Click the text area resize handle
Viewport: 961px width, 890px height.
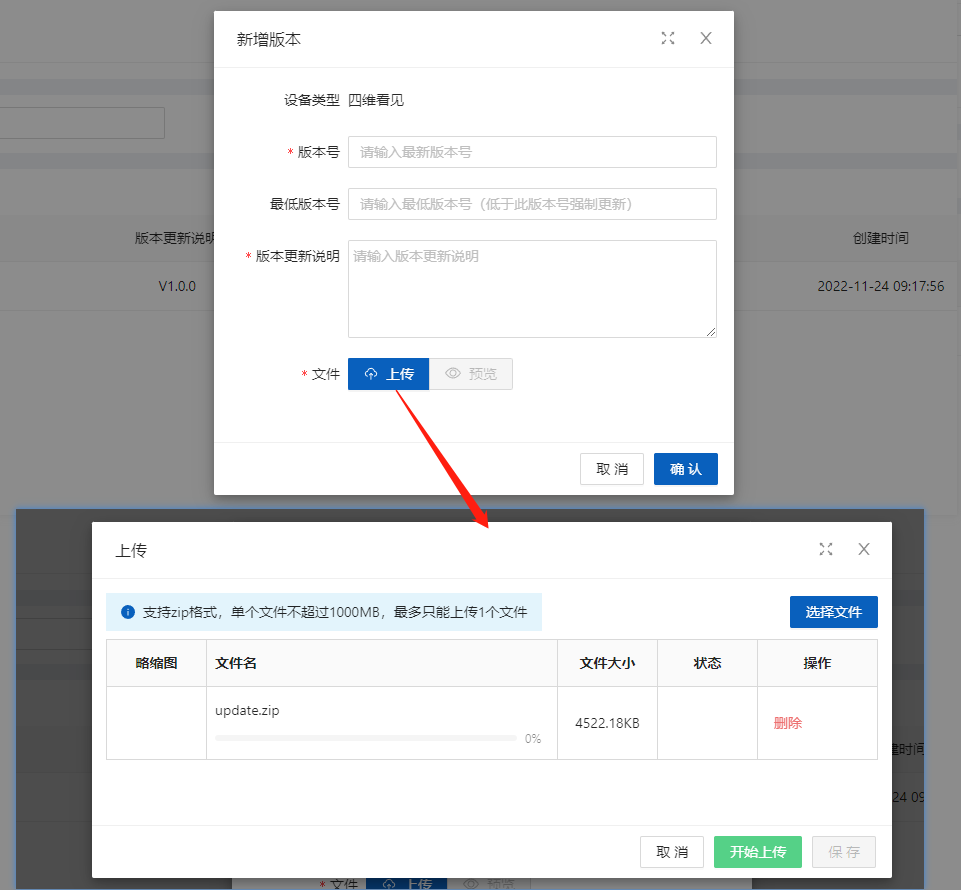point(711,332)
